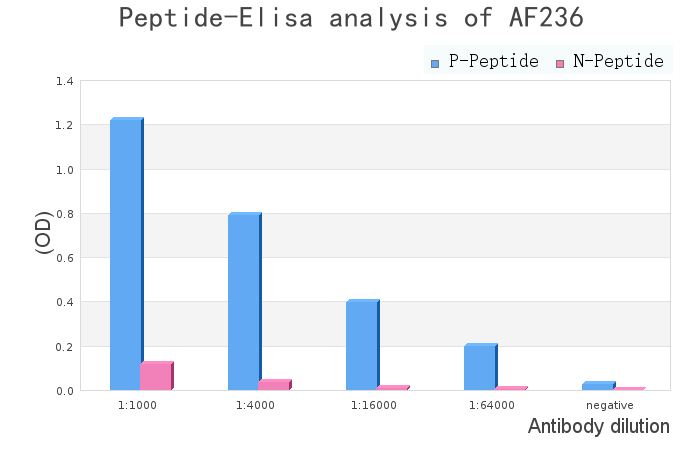Click the blue P-Peptide bar at 1:4000
The width and height of the screenshot is (700, 450).
tap(244, 302)
